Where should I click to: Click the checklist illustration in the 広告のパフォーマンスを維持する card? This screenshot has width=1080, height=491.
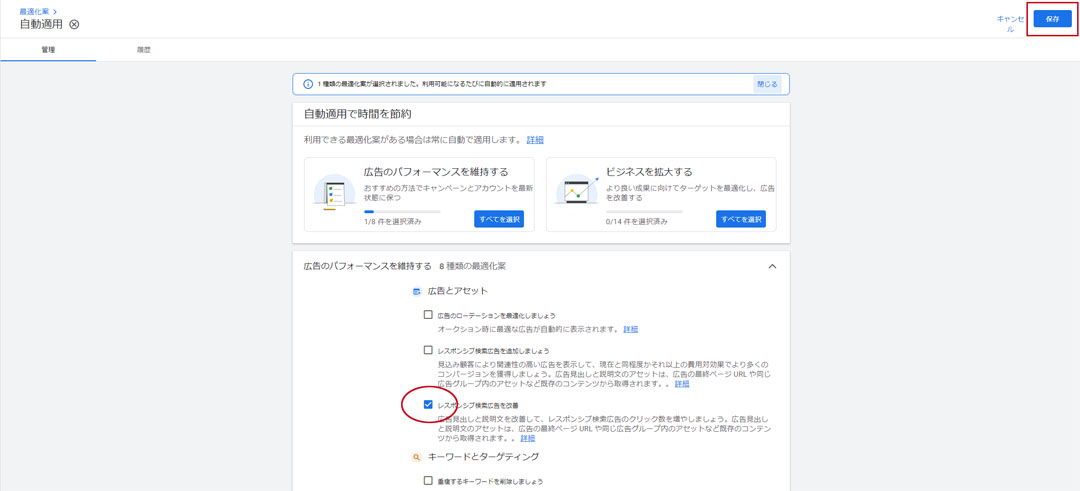[x=334, y=193]
